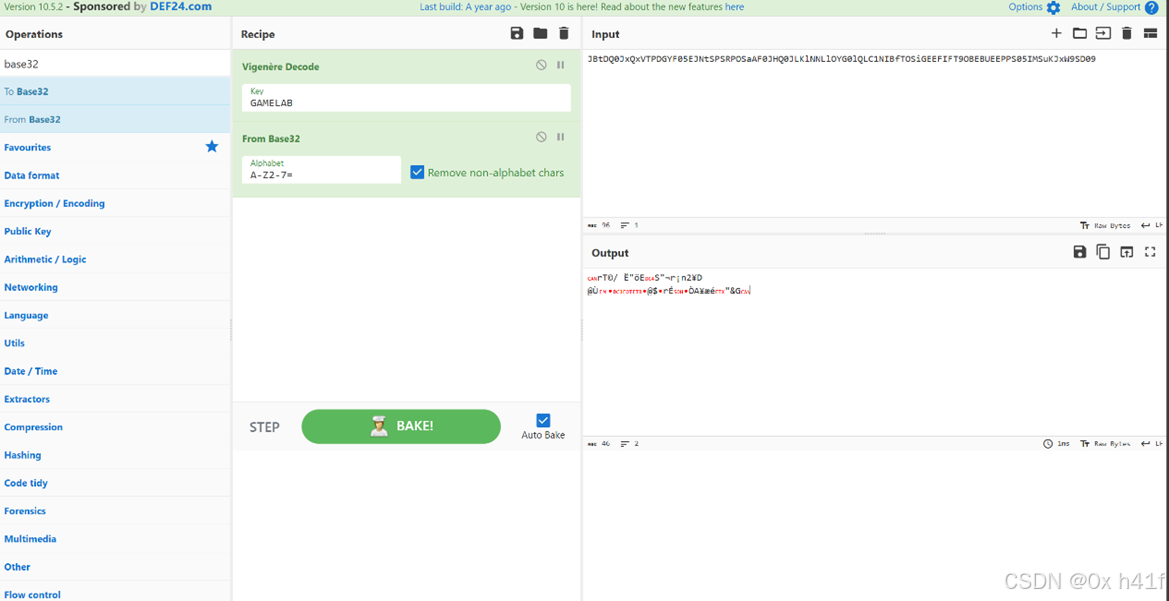Open the Options gear
Viewport: 1169px width, 601px height.
click(x=1053, y=7)
